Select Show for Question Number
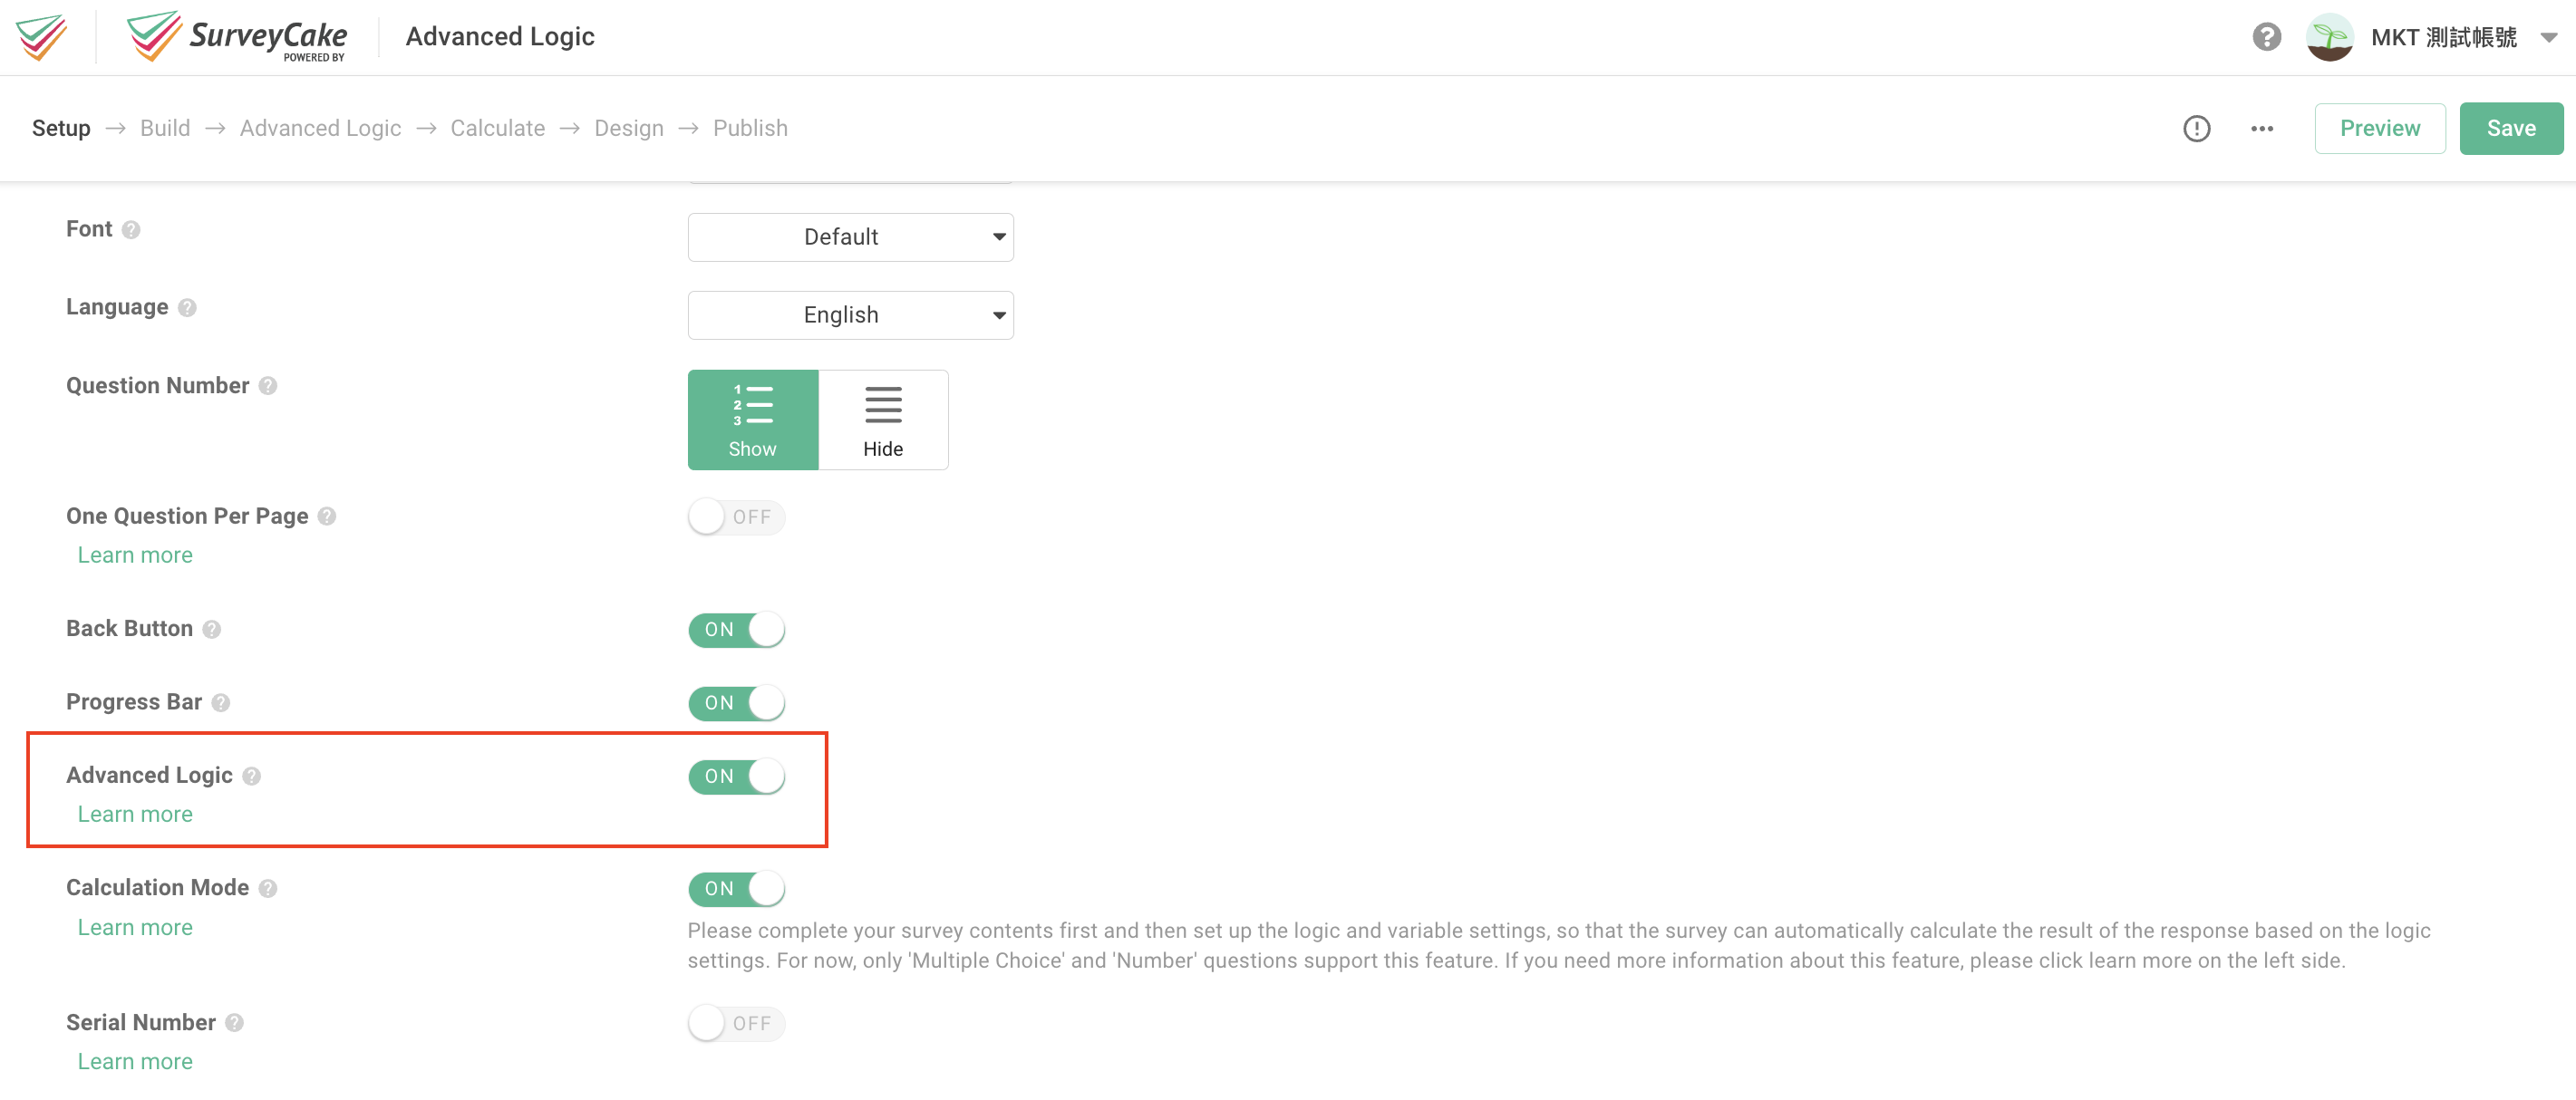Image resolution: width=2576 pixels, height=1100 pixels. click(752, 420)
